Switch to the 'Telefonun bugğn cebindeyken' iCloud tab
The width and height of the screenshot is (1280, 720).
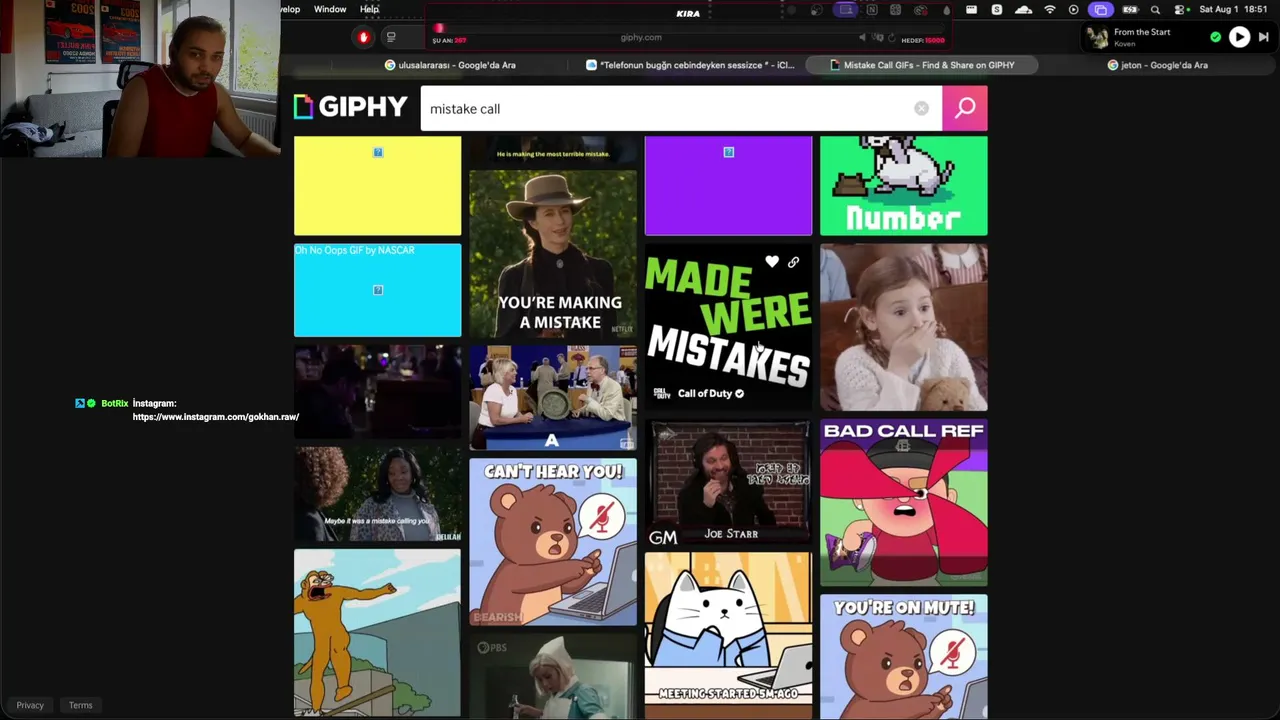[690, 65]
